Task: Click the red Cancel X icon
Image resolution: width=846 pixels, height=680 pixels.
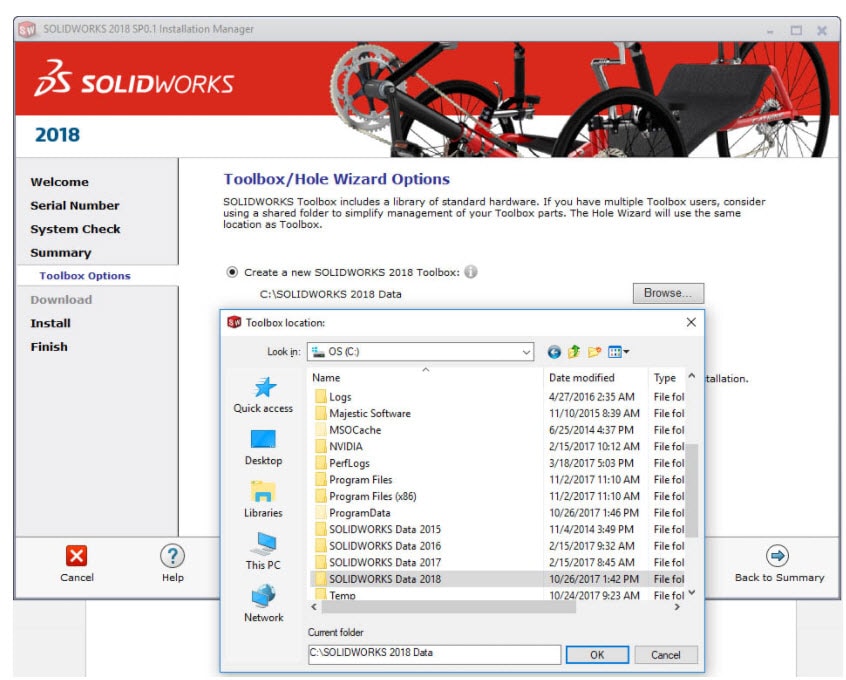Action: pos(76,556)
